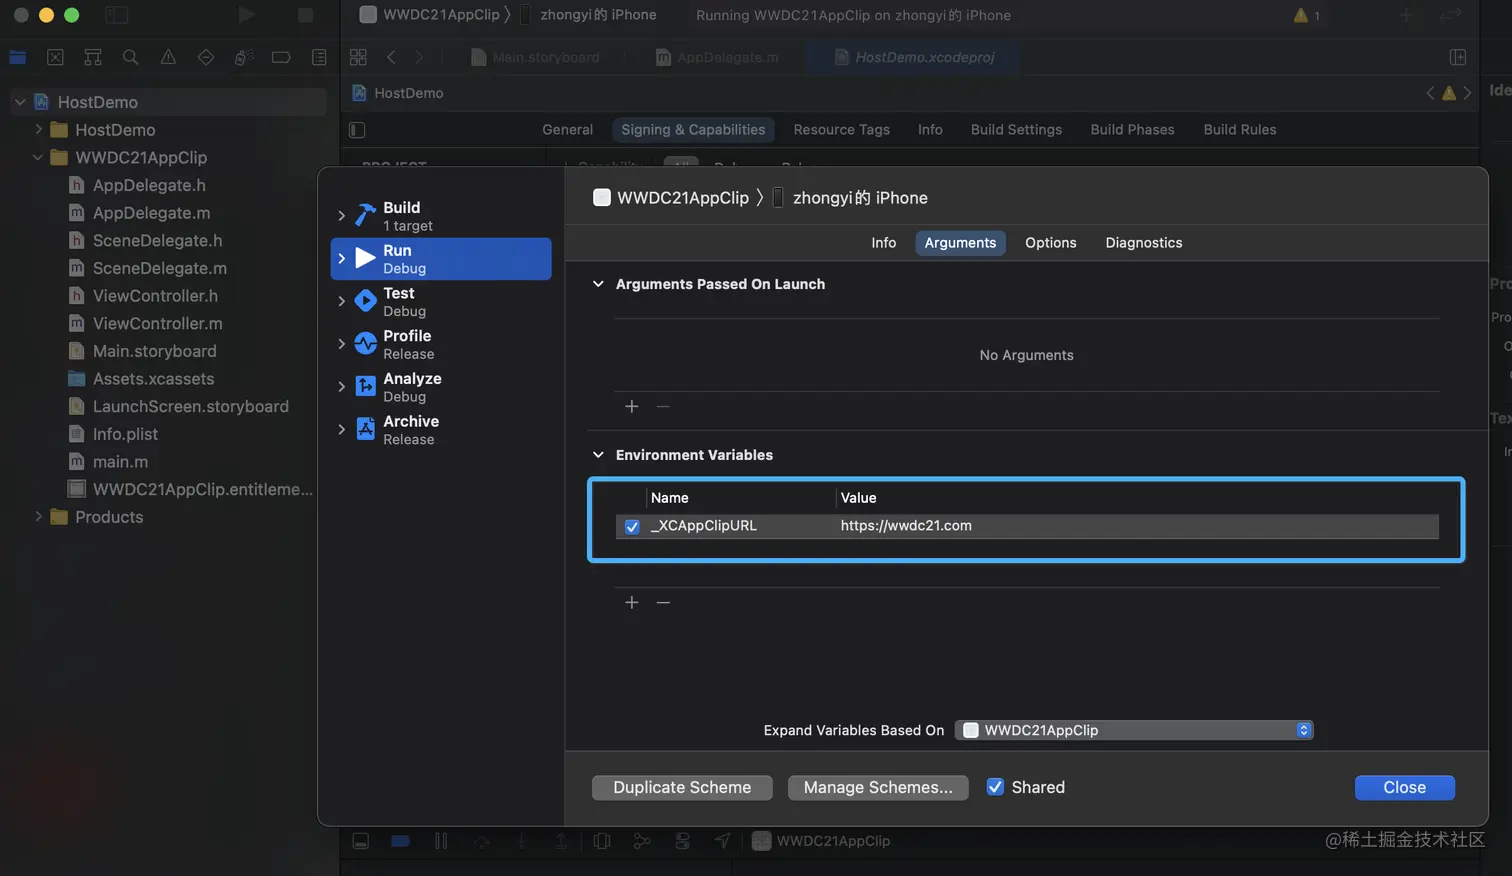Open the Find navigator magnifier icon
This screenshot has width=1512, height=876.
130,57
